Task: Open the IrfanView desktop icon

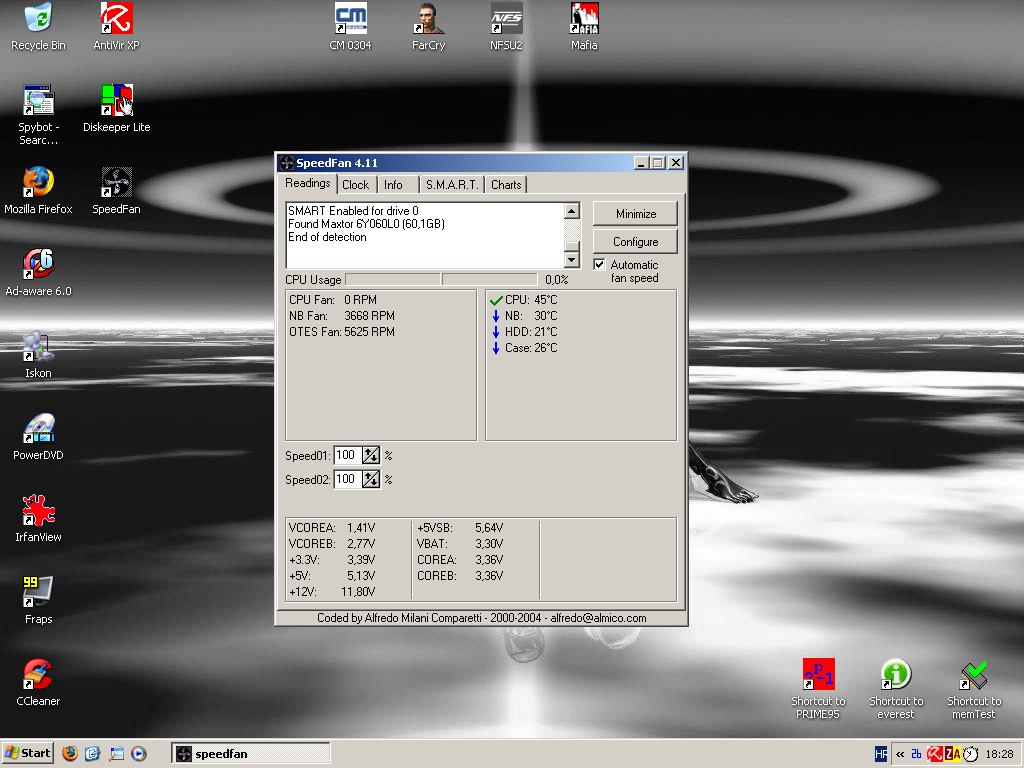Action: (38, 511)
